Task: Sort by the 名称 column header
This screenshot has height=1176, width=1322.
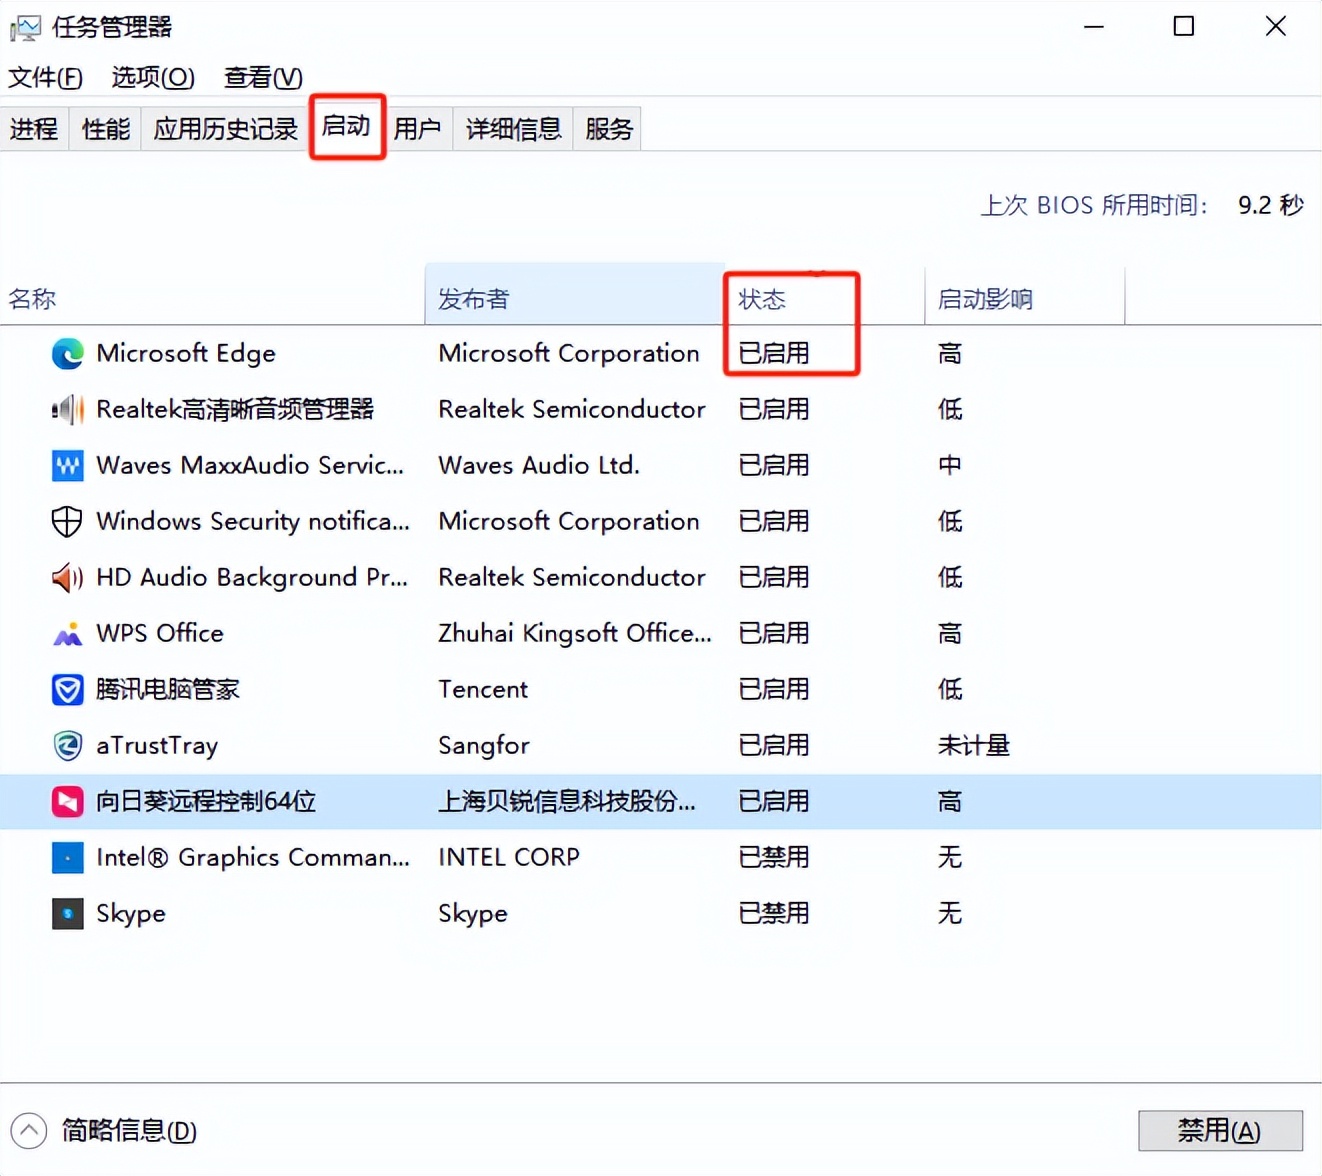Action: click(x=212, y=298)
